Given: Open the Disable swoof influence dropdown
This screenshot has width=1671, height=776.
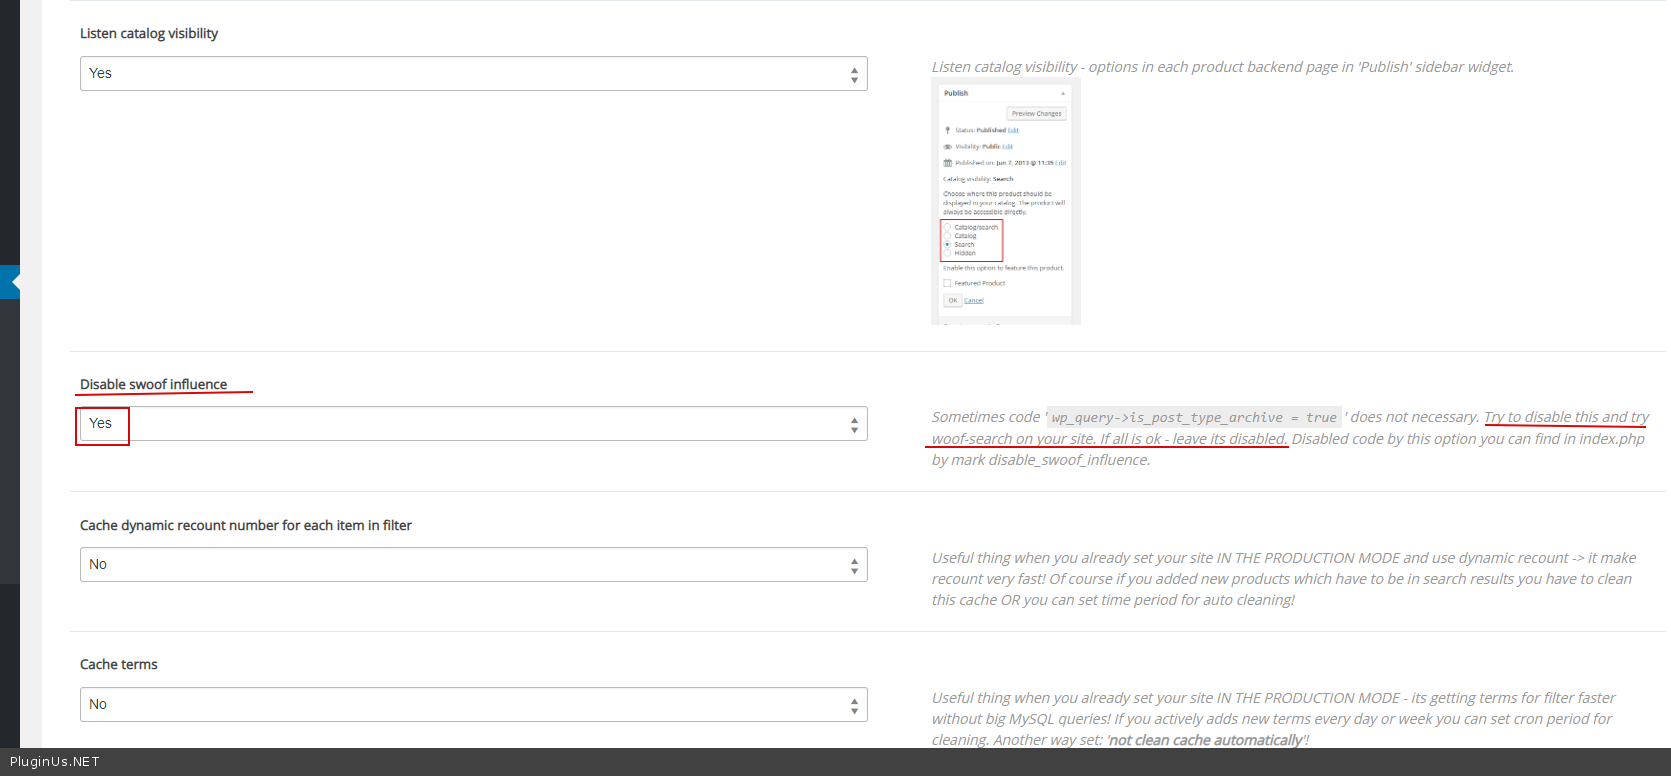Looking at the screenshot, I should click(473, 424).
